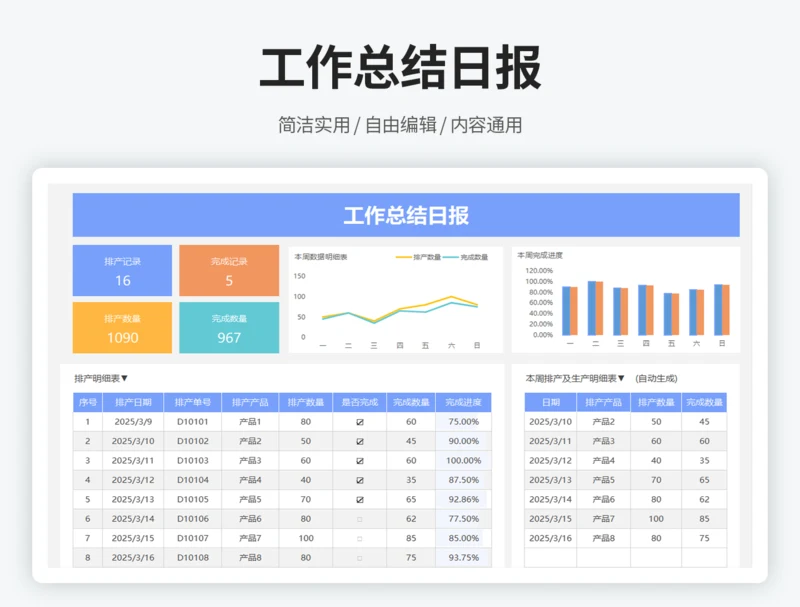Viewport: 800px width, 607px height.
Task: Expand the 排产明细表 triangle marker
Action: [x=125, y=379]
